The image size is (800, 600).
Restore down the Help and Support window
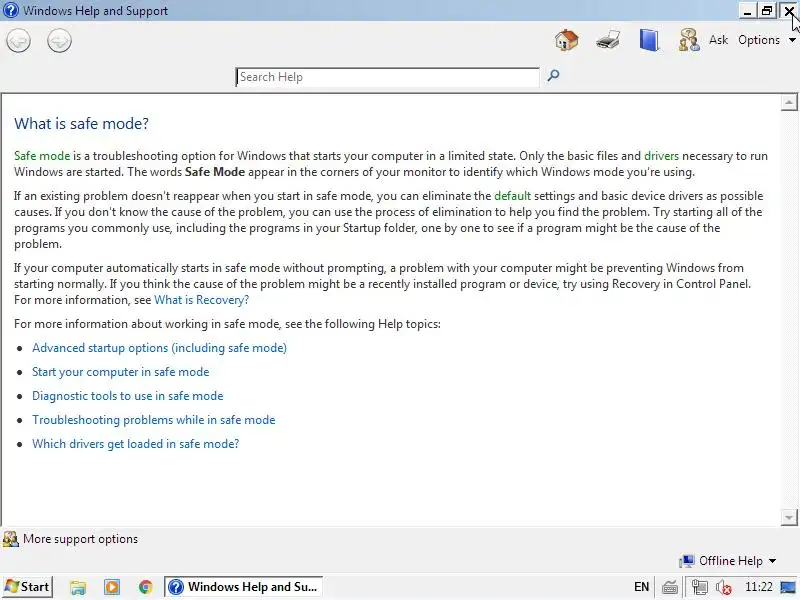pyautogui.click(x=766, y=11)
